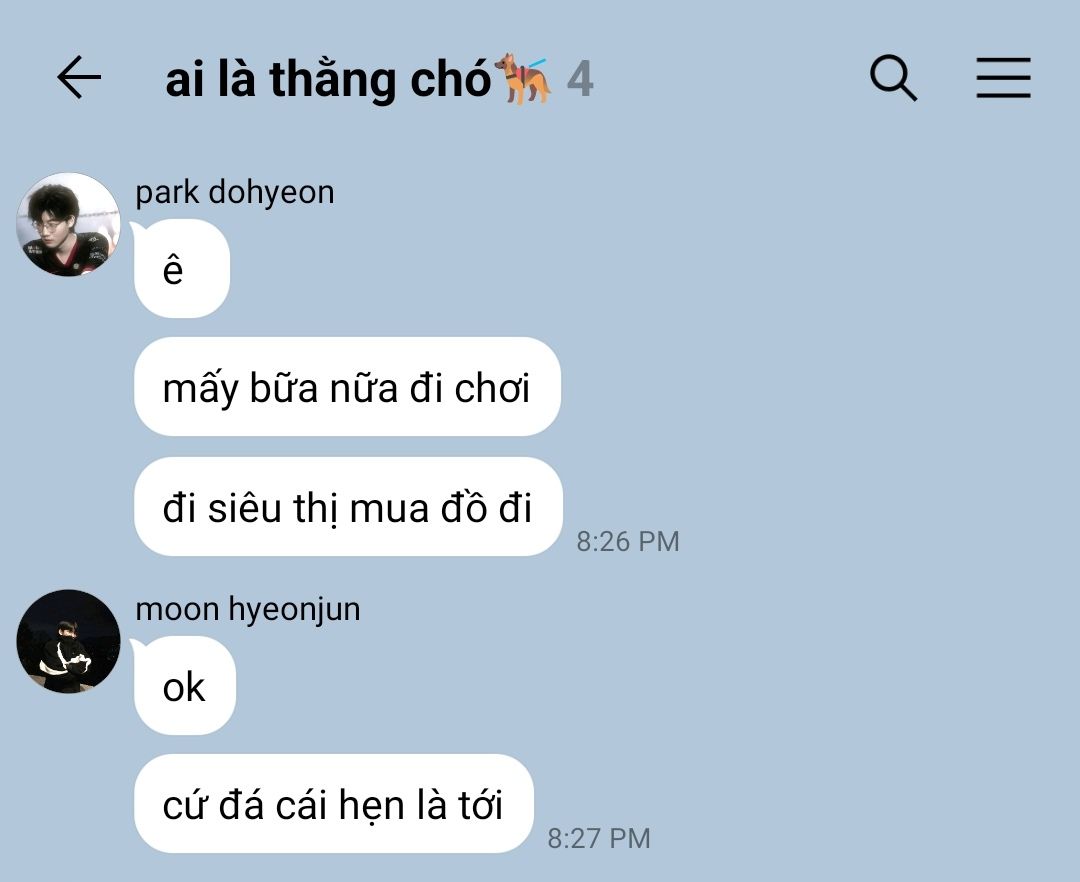
Task: Tap the member count 4
Action: coord(580,79)
